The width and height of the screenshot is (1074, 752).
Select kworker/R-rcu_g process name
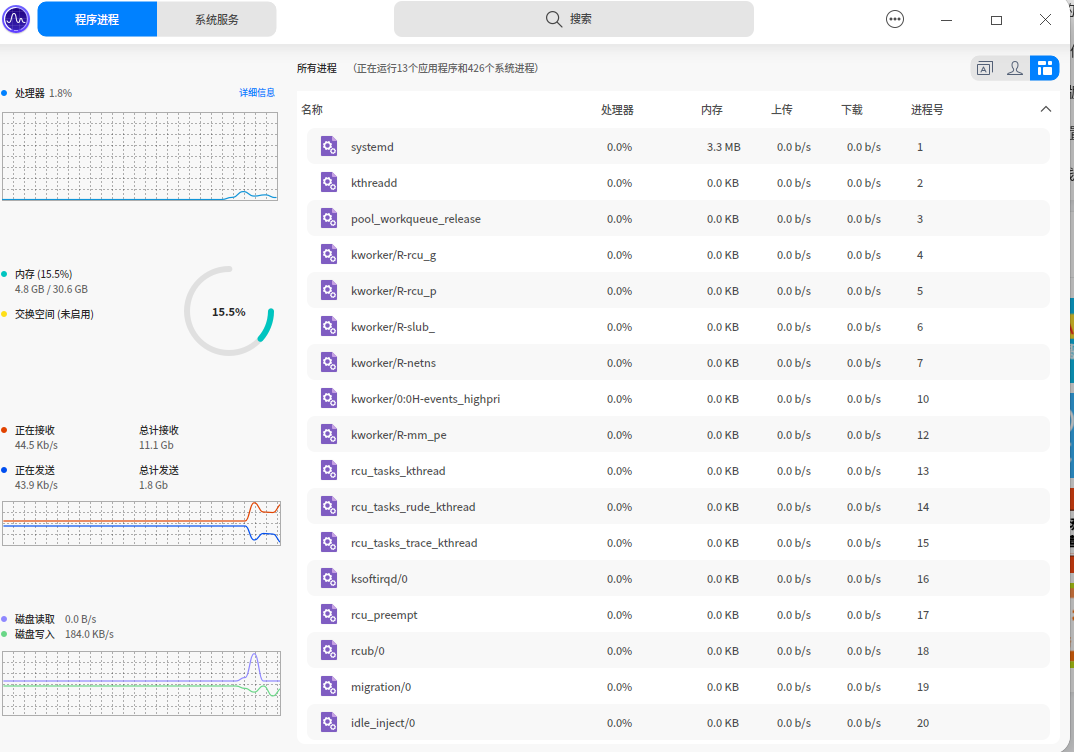[x=394, y=255]
